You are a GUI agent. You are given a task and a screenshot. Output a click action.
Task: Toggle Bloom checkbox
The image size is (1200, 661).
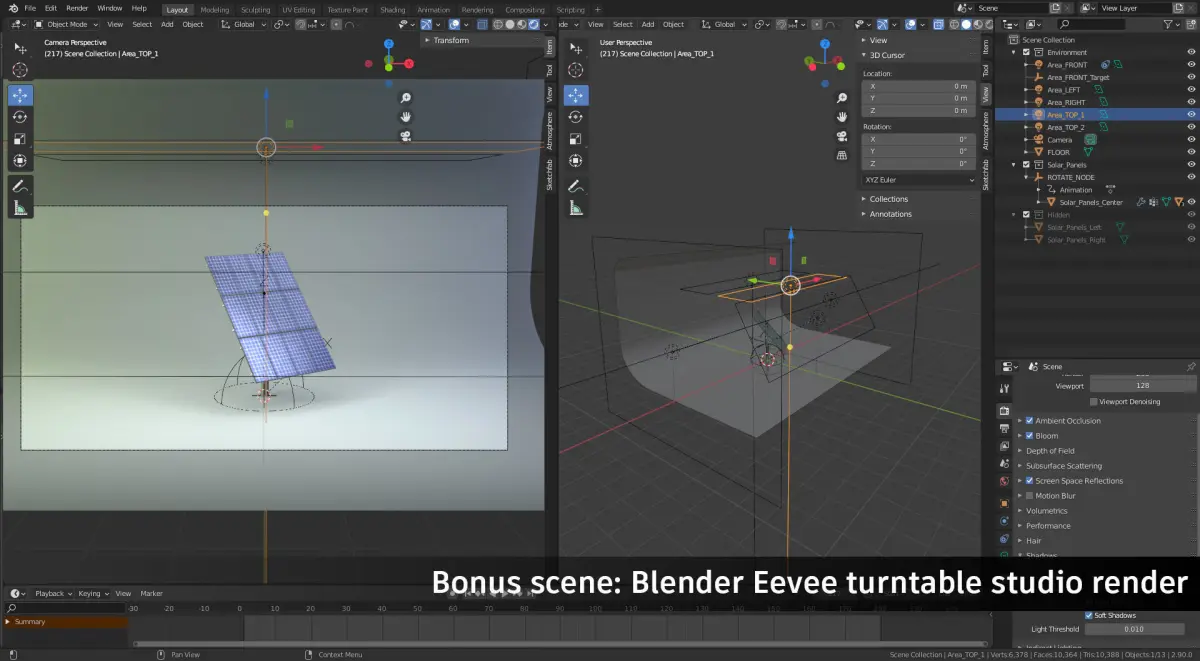click(x=1029, y=436)
